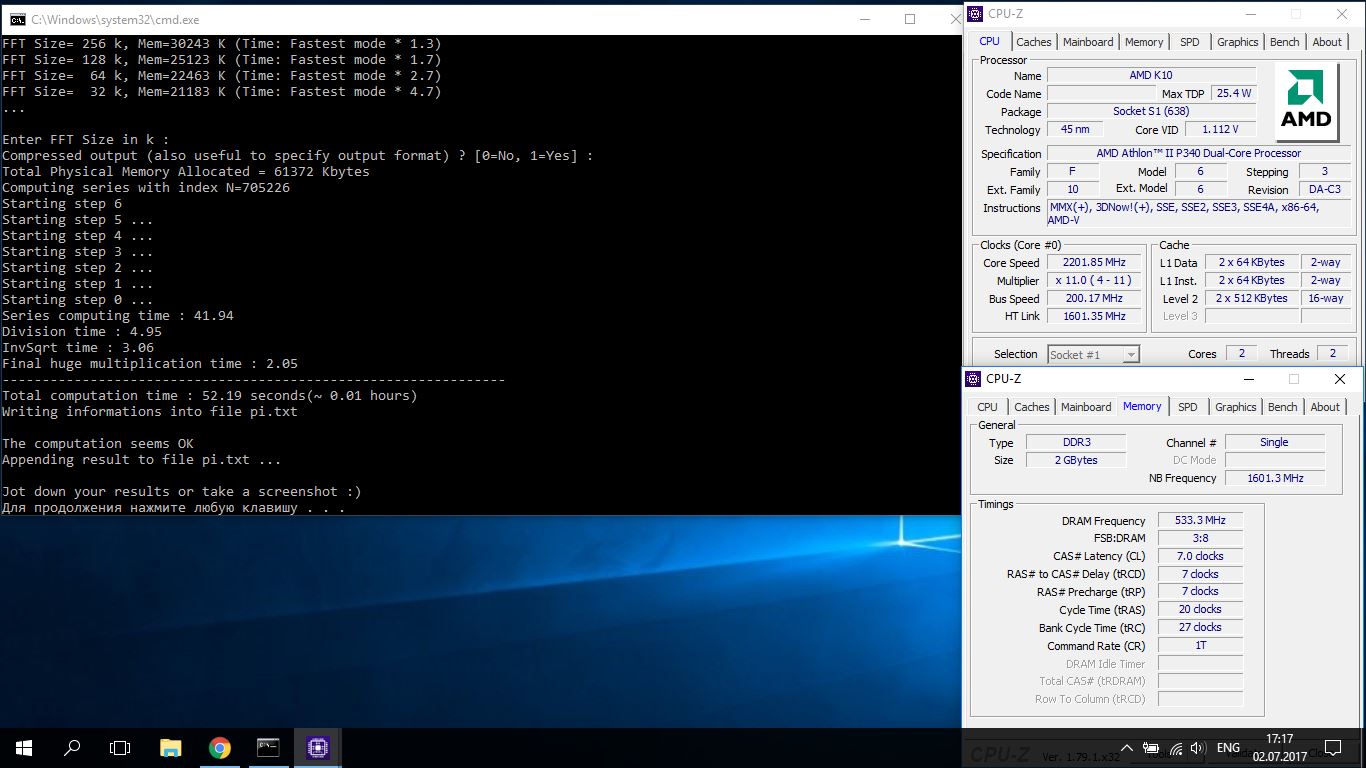Image resolution: width=1366 pixels, height=768 pixels.
Task: Select Caches tab in CPU-Z processor window
Action: (1033, 42)
